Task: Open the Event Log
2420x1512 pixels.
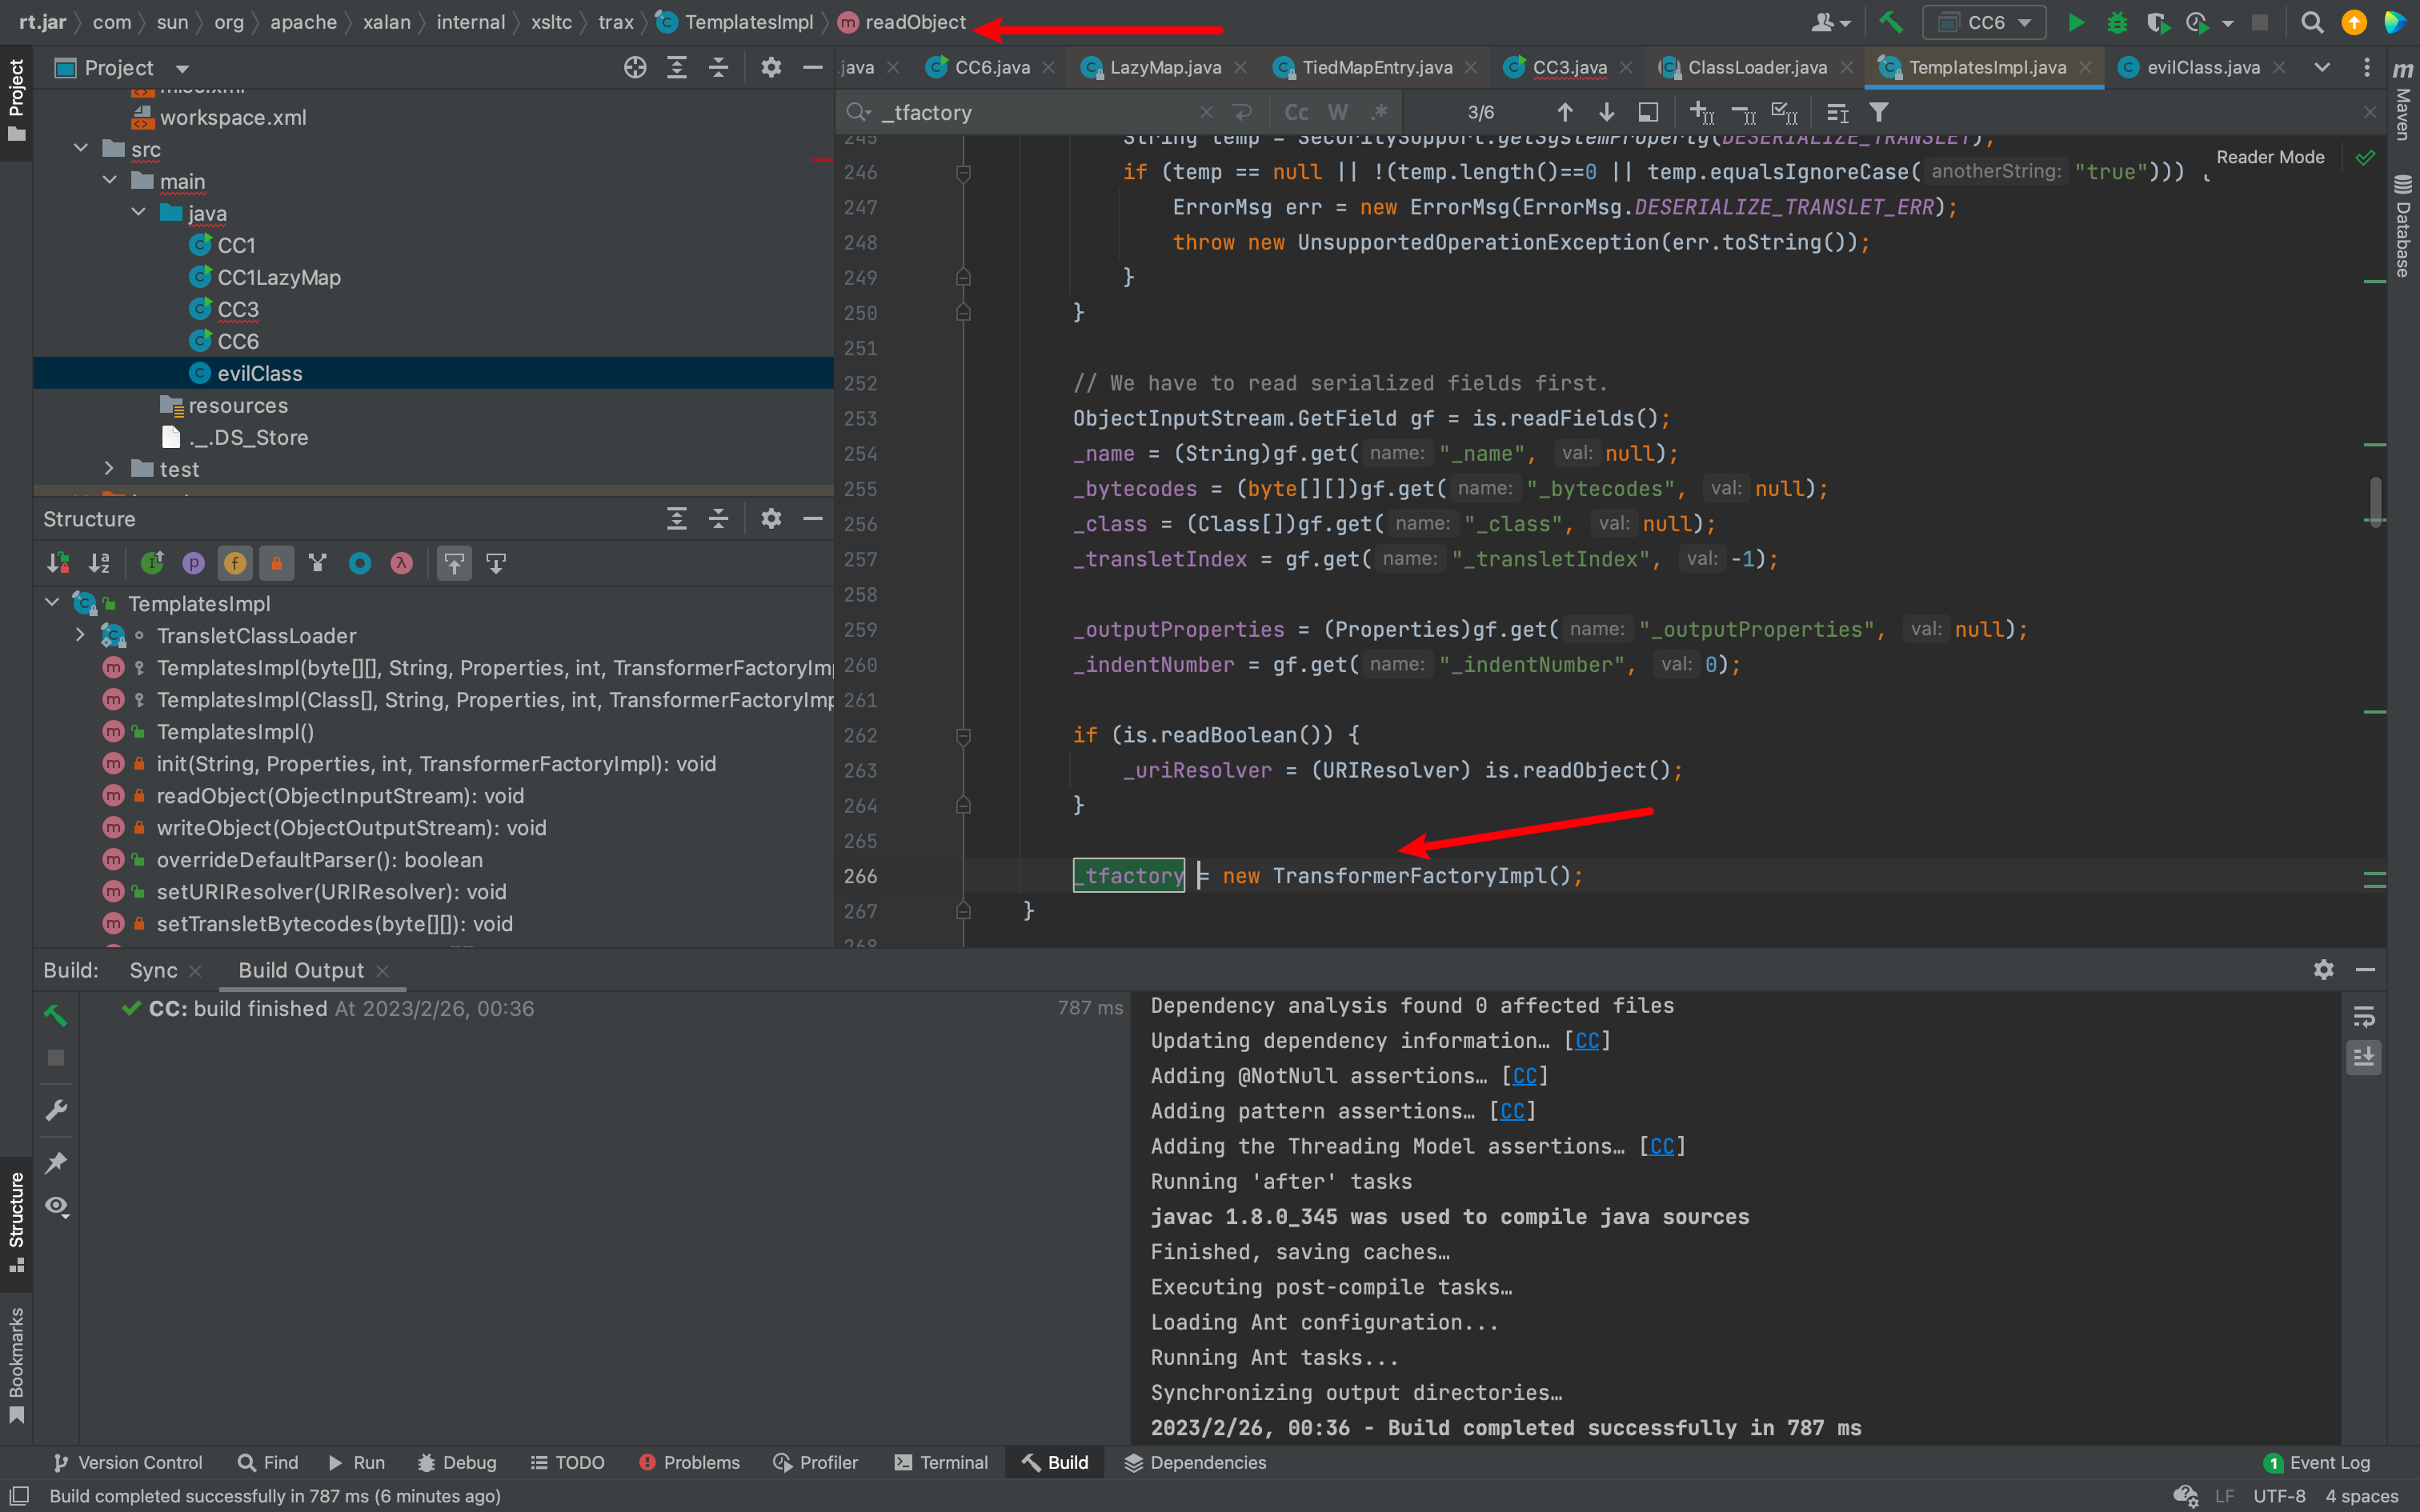Action: [2317, 1462]
